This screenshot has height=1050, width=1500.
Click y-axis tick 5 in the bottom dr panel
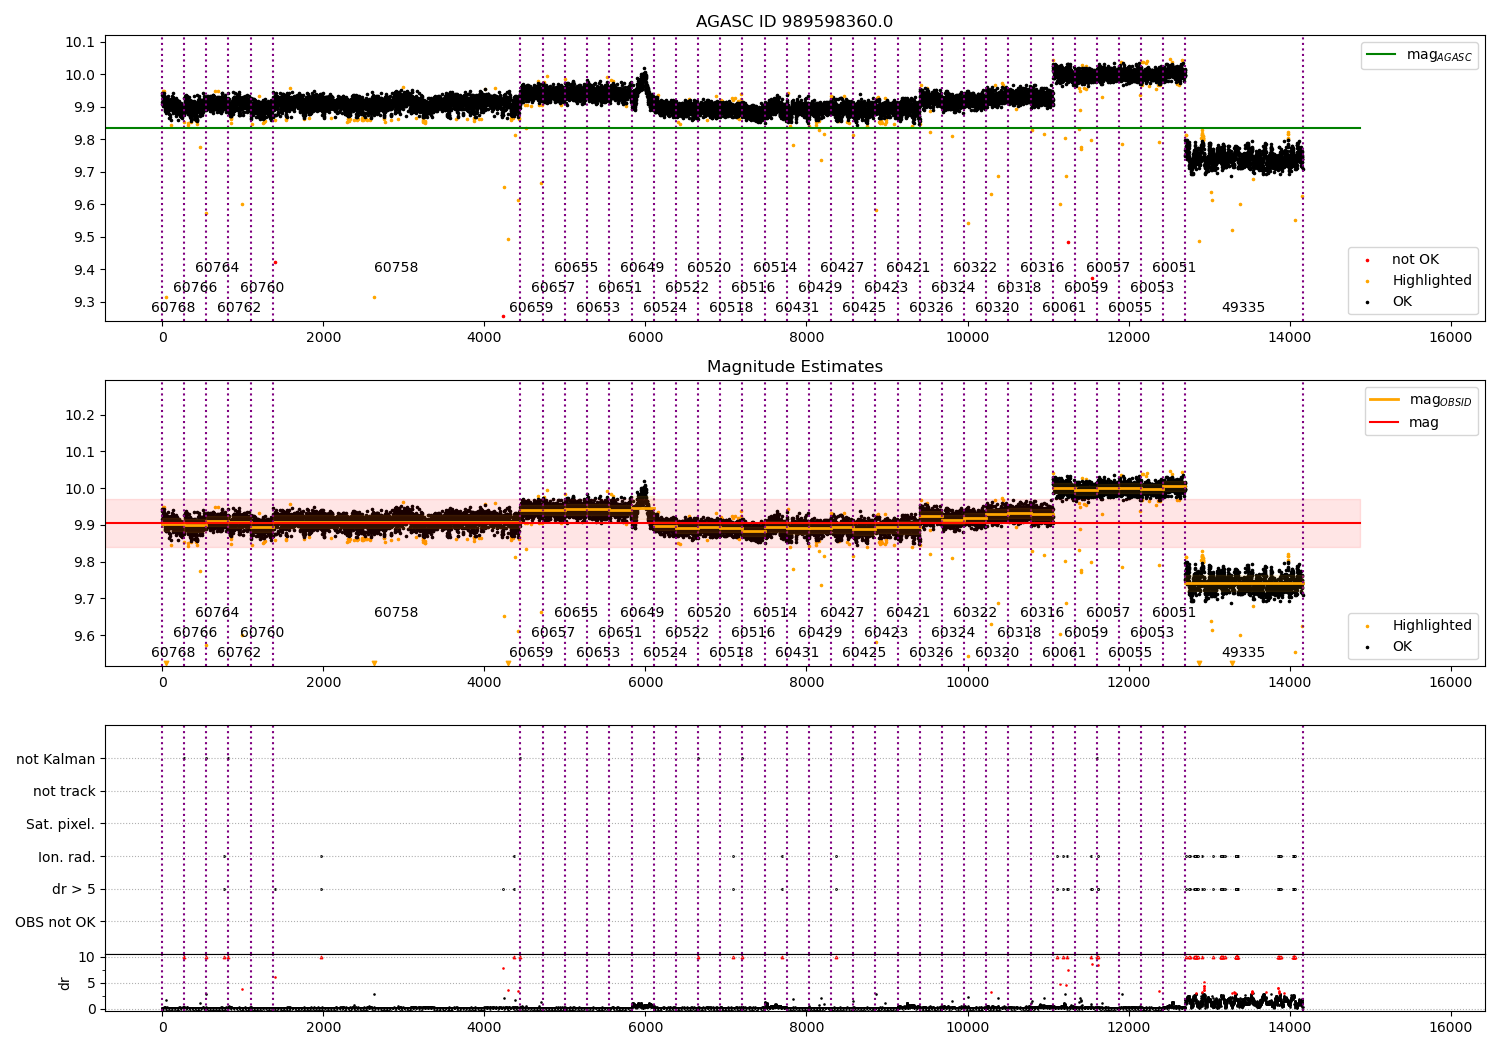pos(92,983)
